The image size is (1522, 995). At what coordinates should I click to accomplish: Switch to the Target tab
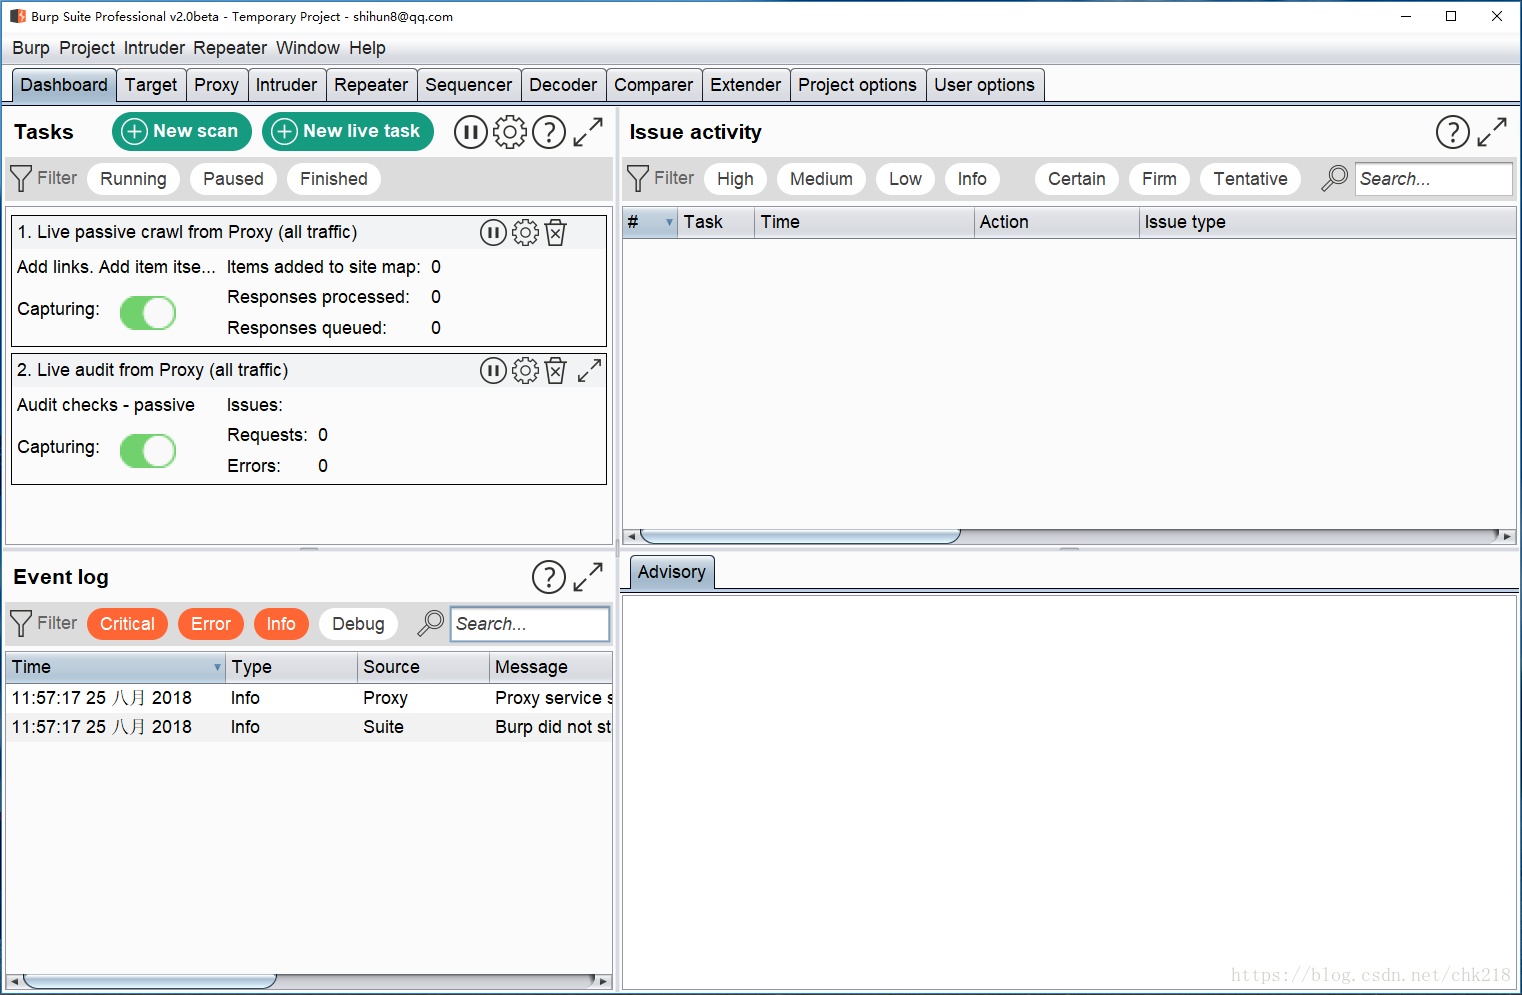pyautogui.click(x=151, y=85)
